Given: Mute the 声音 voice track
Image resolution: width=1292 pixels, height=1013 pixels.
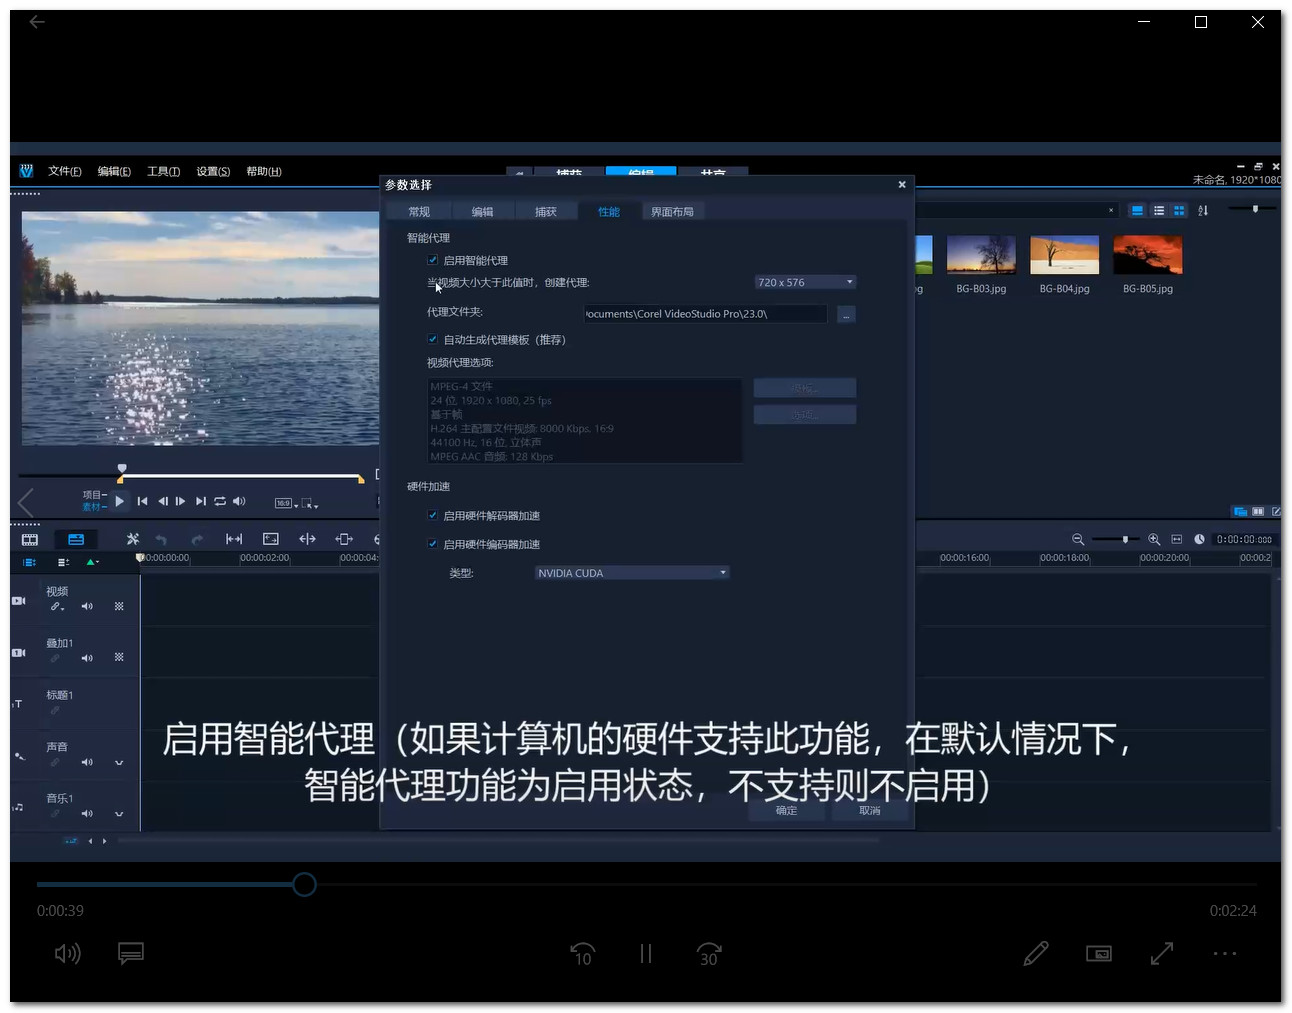Looking at the screenshot, I should pyautogui.click(x=87, y=762).
